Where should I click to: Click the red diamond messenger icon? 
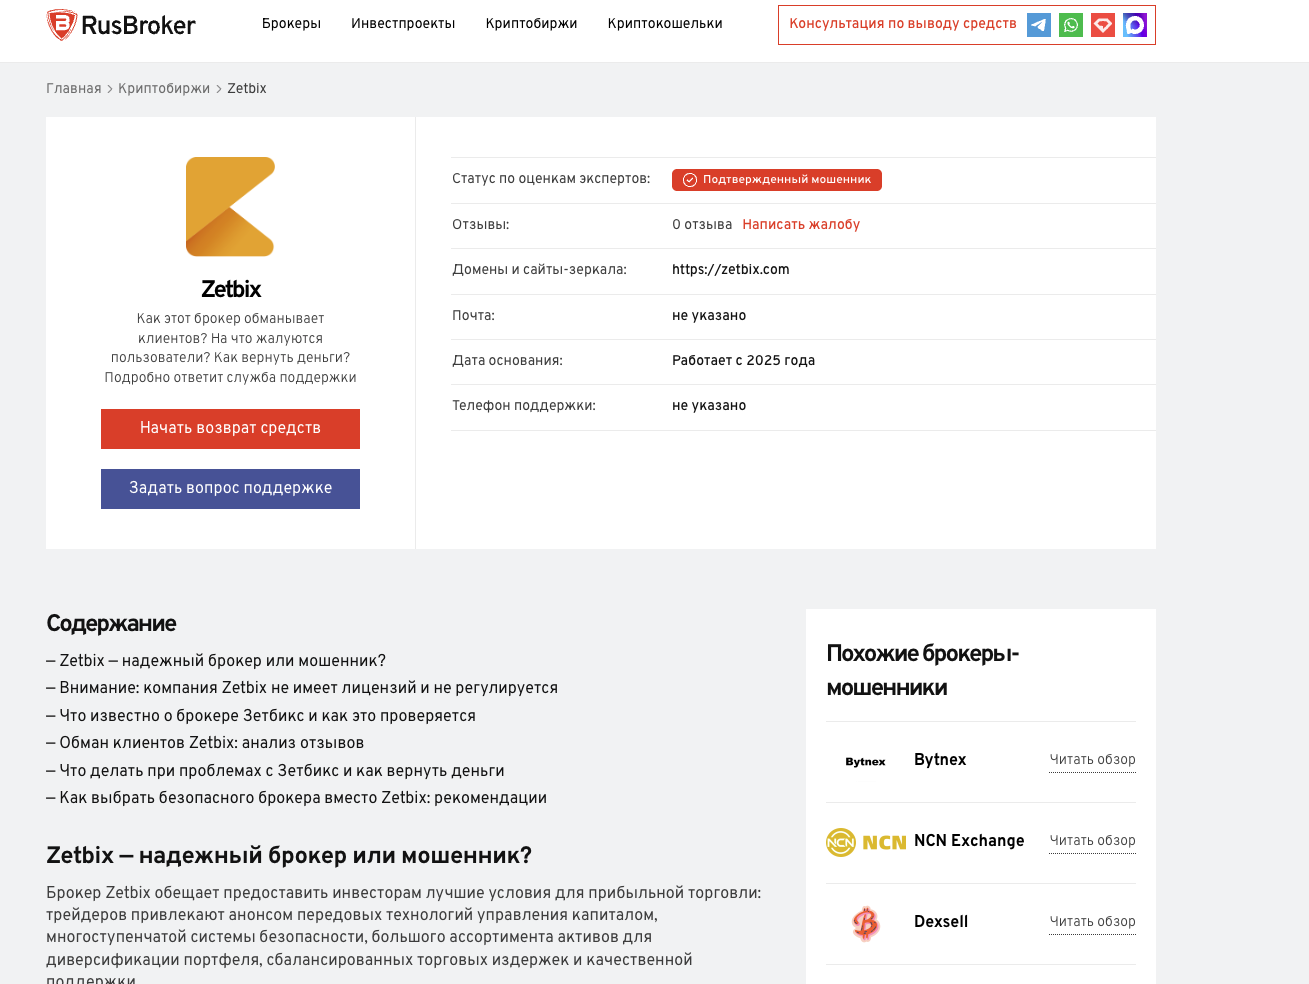(x=1103, y=25)
